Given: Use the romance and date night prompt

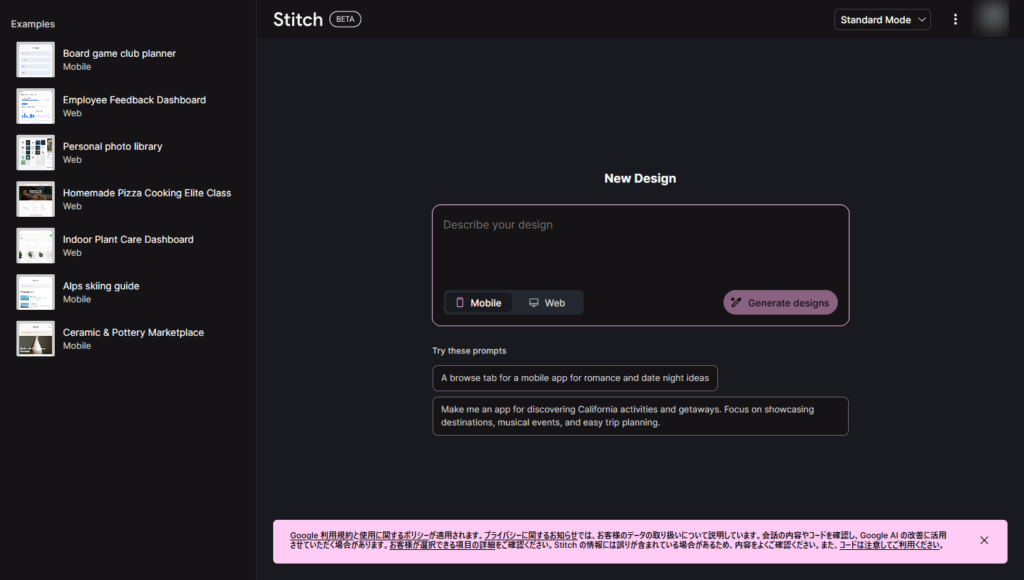Looking at the screenshot, I should click(575, 378).
